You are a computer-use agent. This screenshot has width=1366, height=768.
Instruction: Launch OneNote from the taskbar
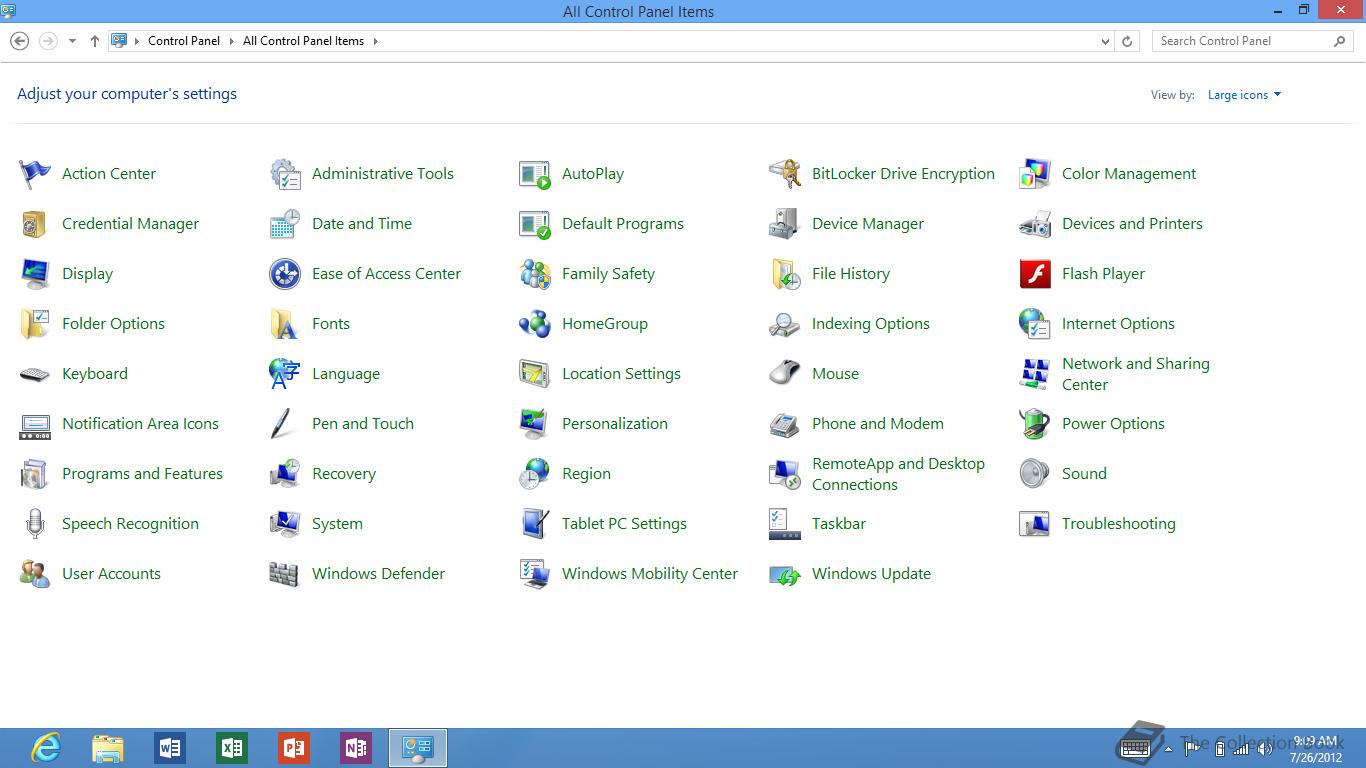[x=356, y=748]
